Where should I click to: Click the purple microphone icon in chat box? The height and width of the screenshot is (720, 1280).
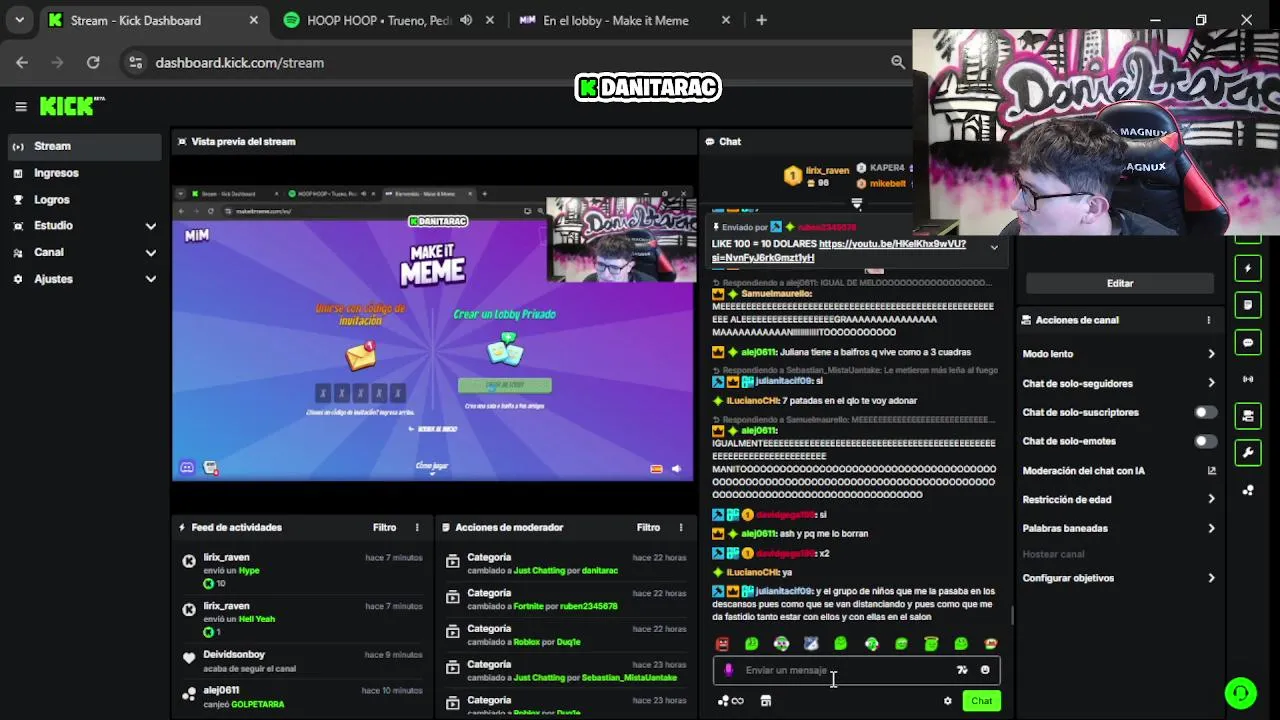(x=729, y=670)
